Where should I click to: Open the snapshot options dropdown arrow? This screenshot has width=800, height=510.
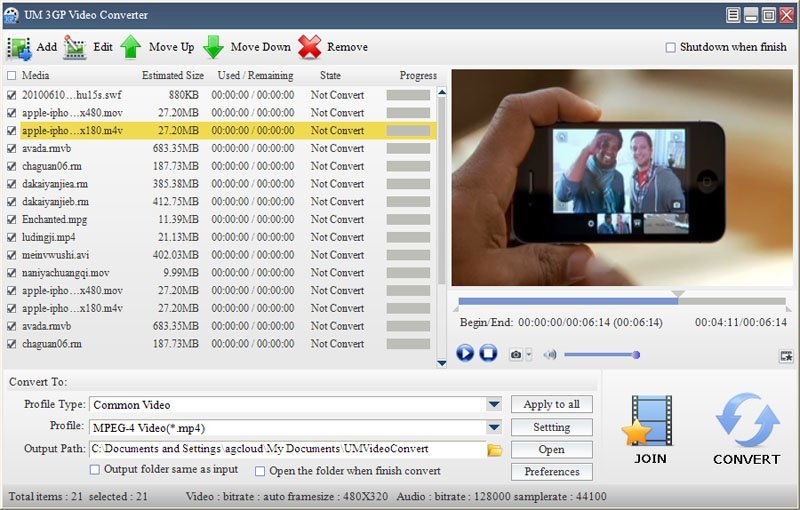(529, 354)
